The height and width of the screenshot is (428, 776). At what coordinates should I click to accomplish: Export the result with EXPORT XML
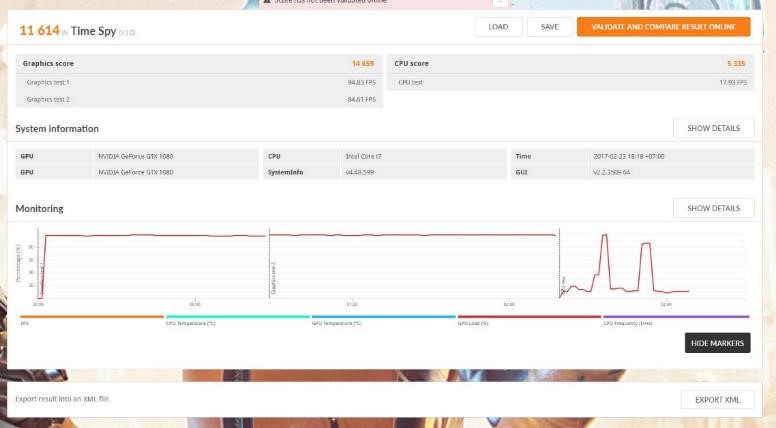tap(717, 400)
